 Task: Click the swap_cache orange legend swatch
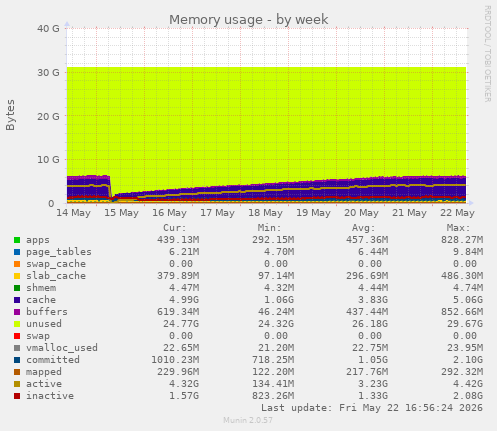(17, 264)
